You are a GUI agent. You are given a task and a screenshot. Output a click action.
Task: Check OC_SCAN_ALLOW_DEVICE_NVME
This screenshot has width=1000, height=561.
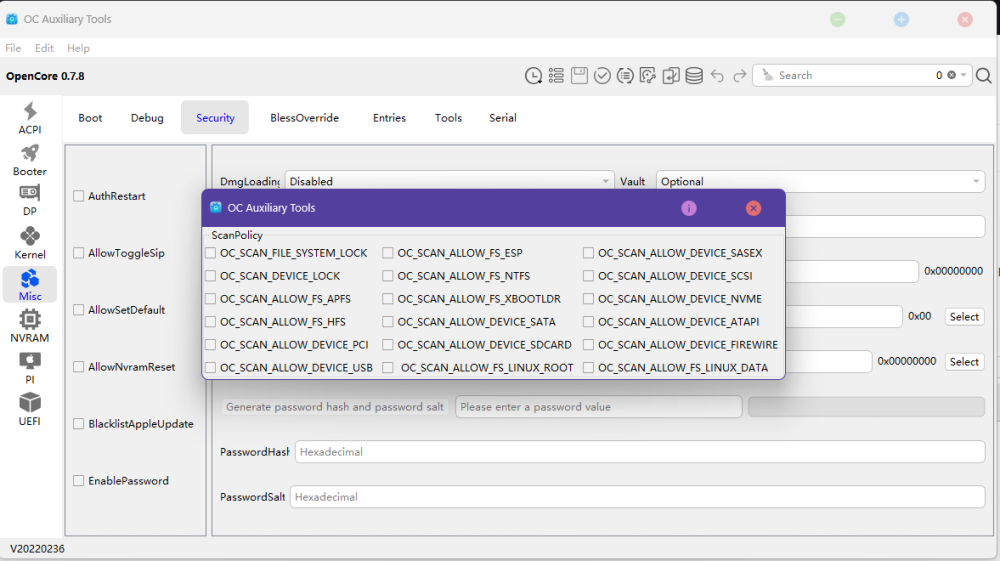pyautogui.click(x=589, y=299)
